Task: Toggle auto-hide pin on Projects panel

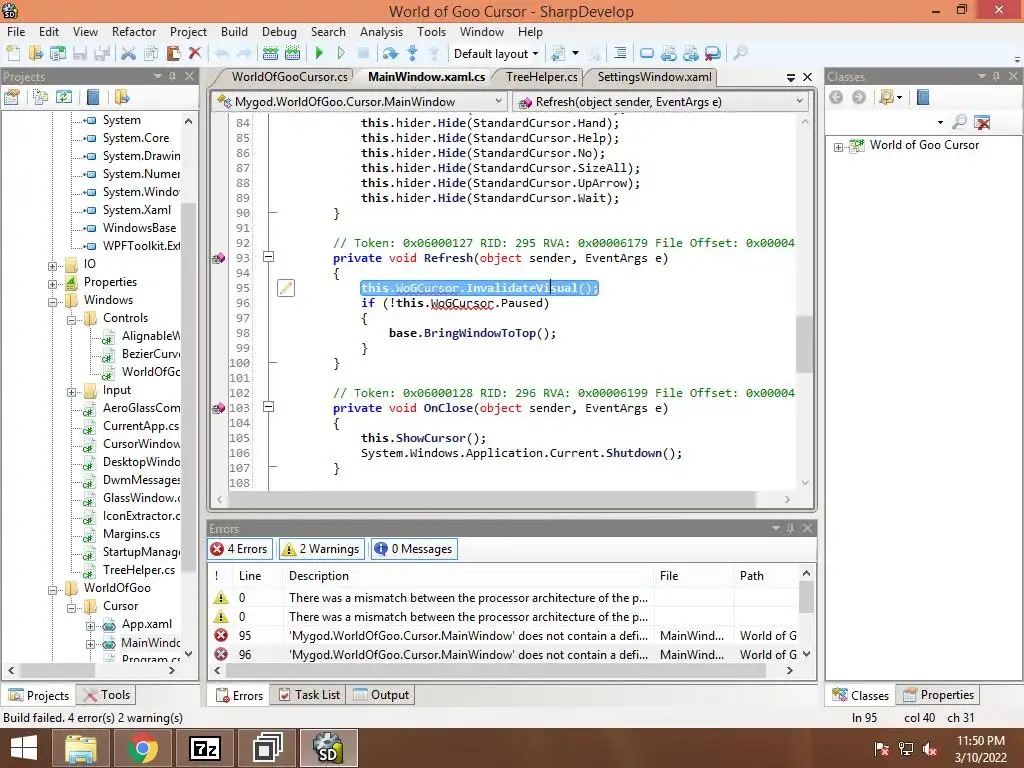Action: 172,76
